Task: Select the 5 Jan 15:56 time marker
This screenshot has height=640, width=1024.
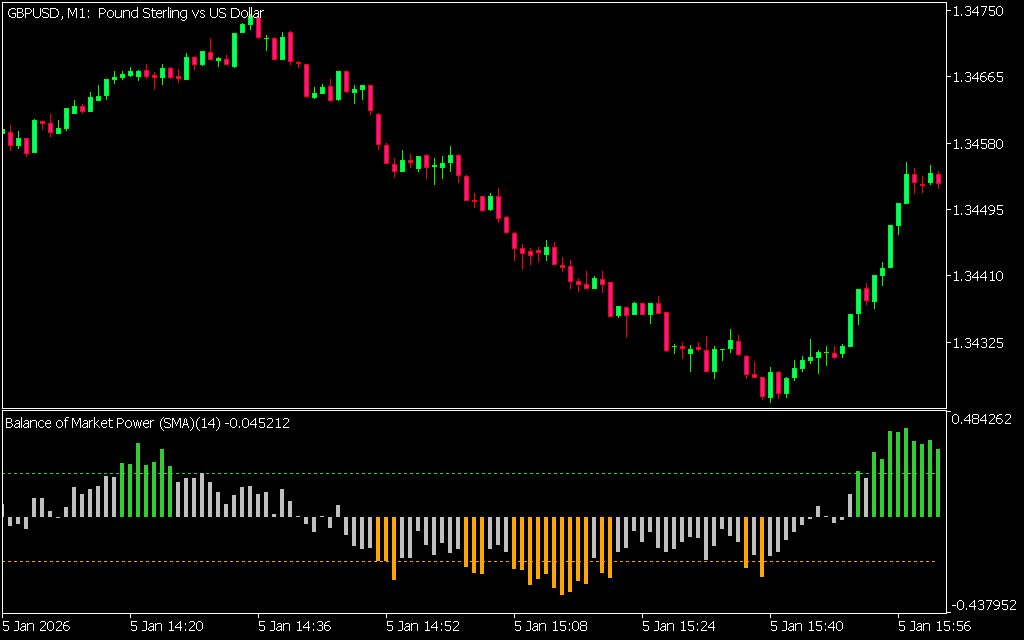Action: [935, 626]
